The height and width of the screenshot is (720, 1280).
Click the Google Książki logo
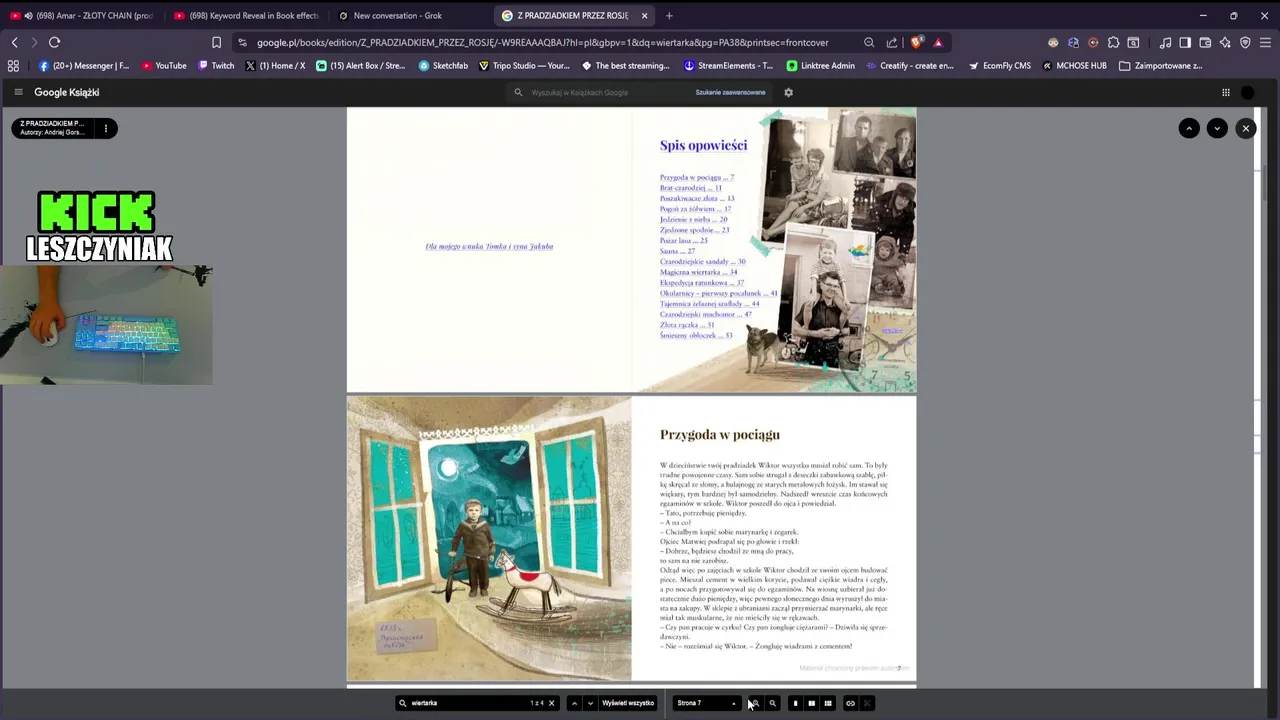click(x=66, y=92)
